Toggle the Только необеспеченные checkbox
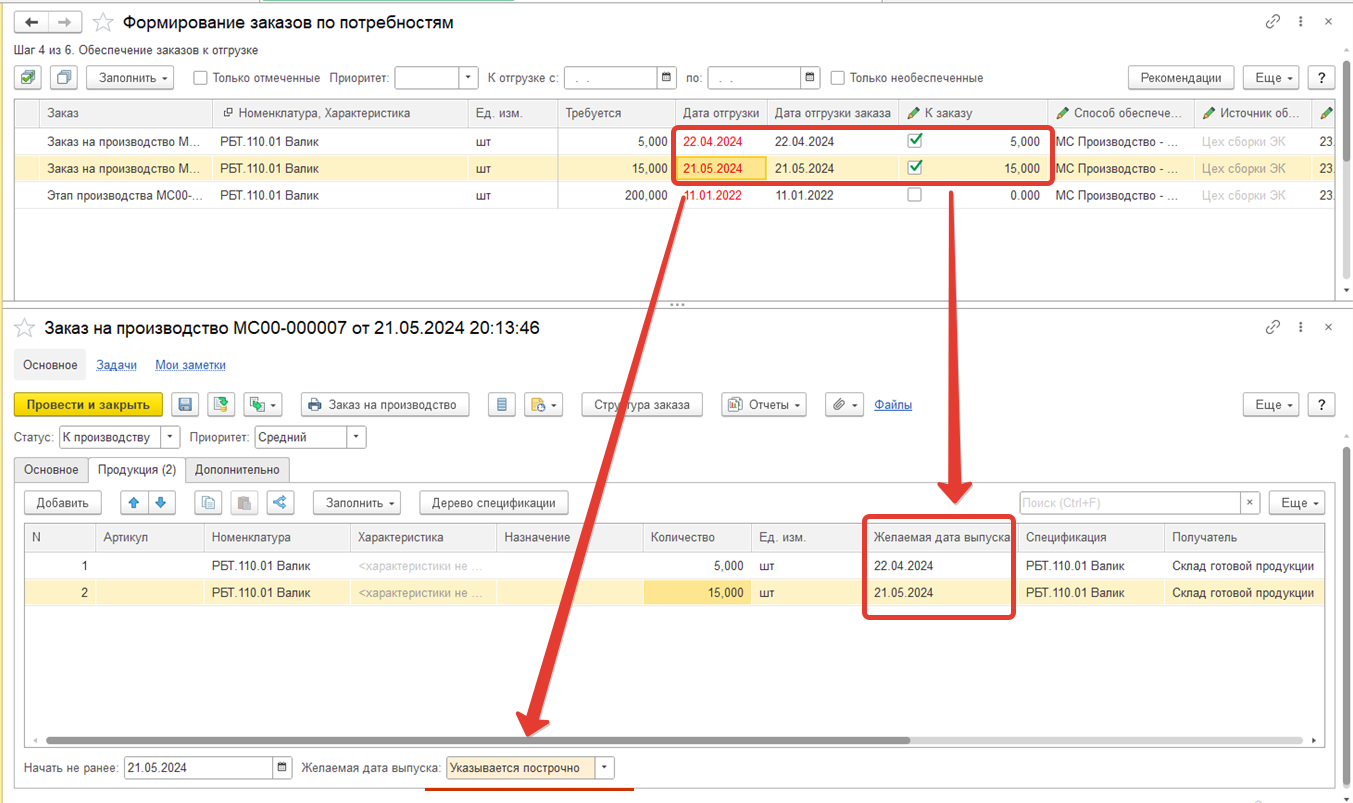Image resolution: width=1353 pixels, height=803 pixels. pos(838,78)
